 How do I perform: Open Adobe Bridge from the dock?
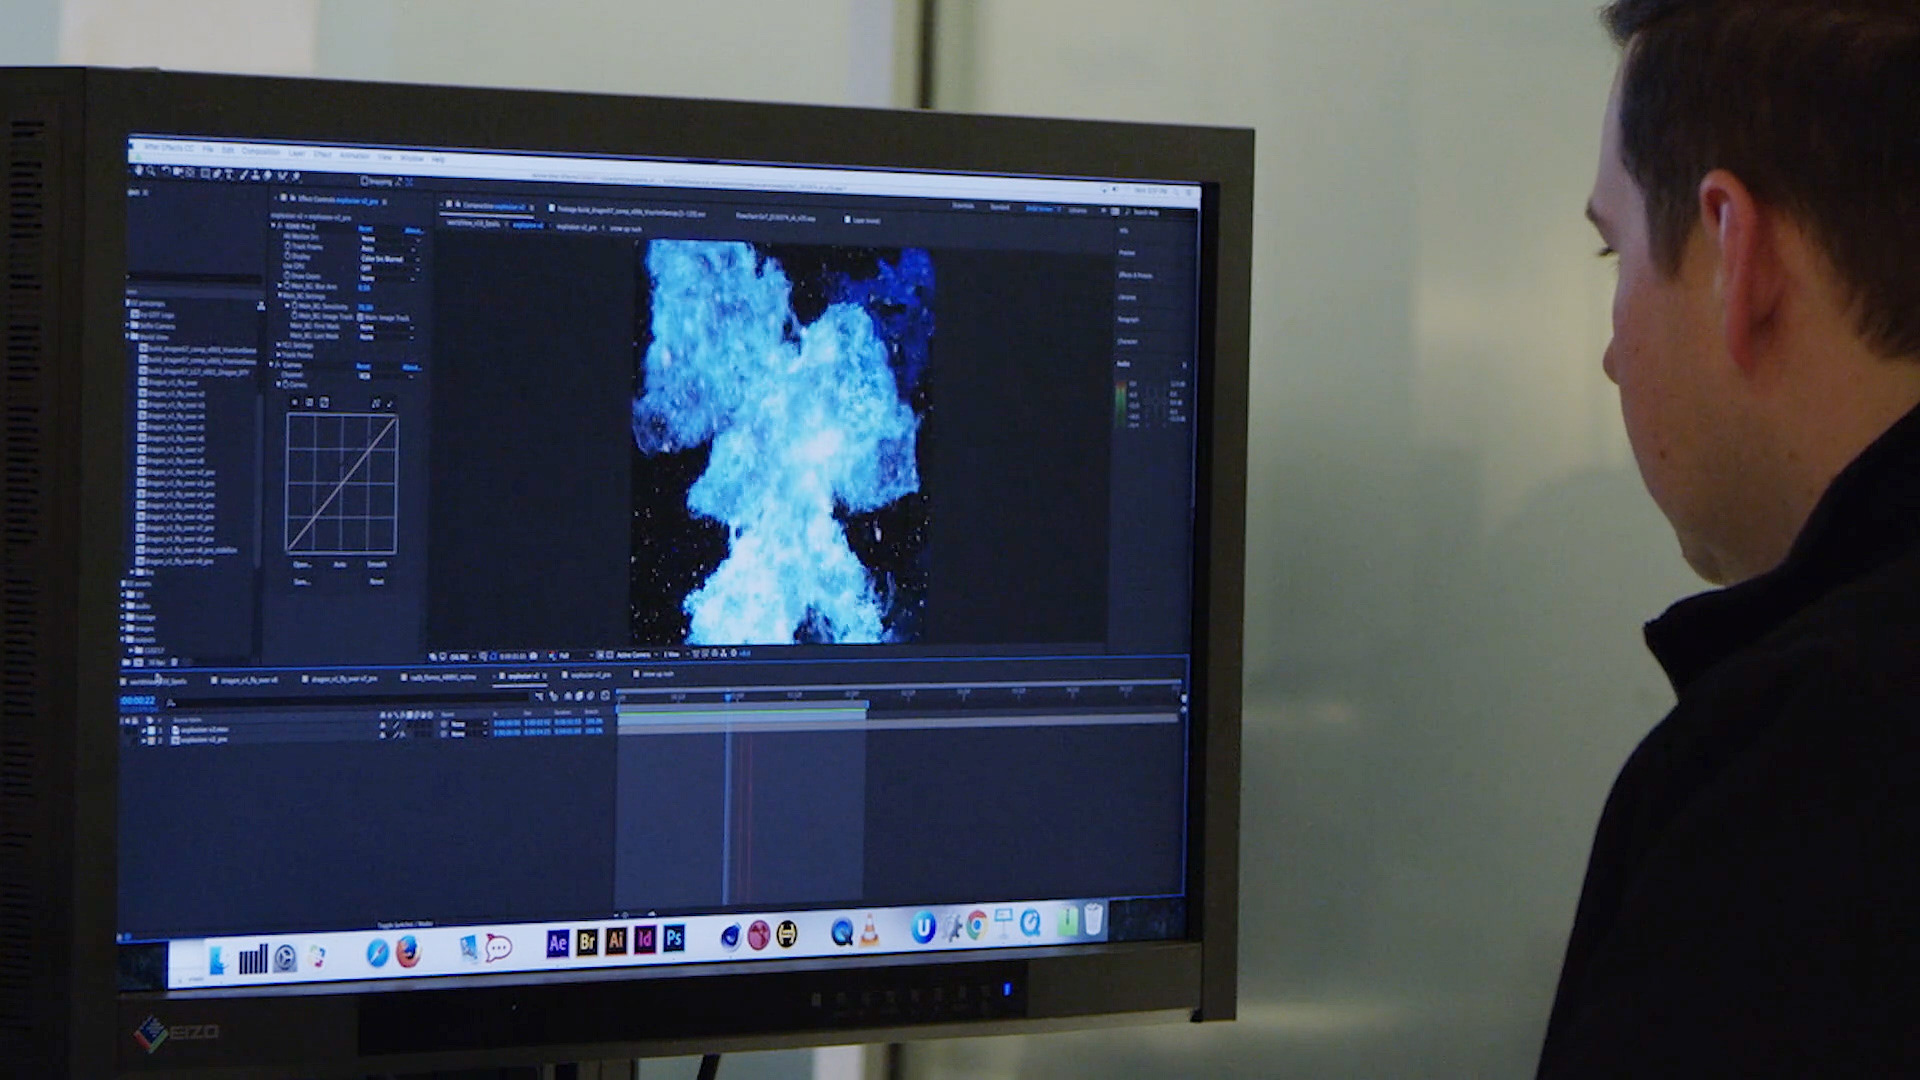click(587, 942)
